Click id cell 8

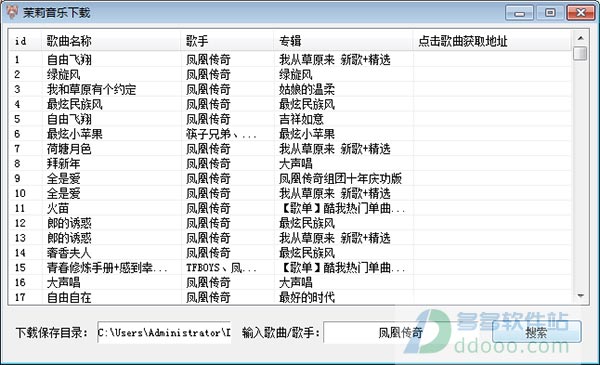17,164
